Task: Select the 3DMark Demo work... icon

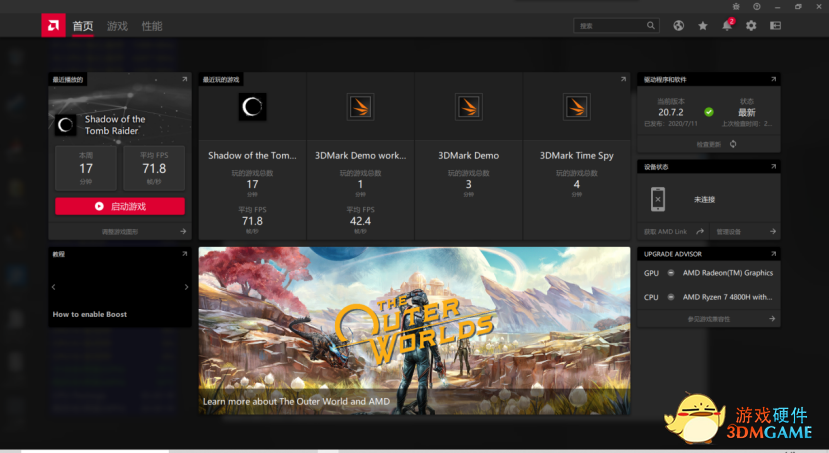Action: (361, 107)
